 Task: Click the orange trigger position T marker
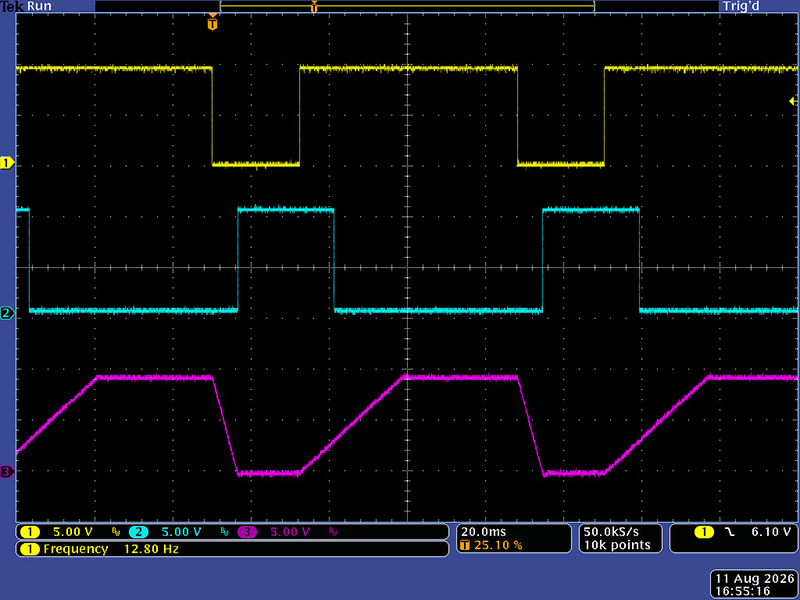click(x=212, y=23)
